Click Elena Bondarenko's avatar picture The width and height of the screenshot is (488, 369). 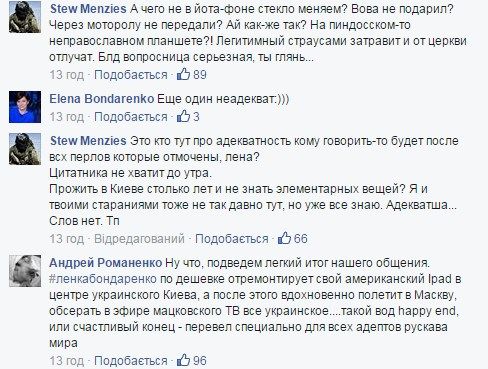pos(25,107)
